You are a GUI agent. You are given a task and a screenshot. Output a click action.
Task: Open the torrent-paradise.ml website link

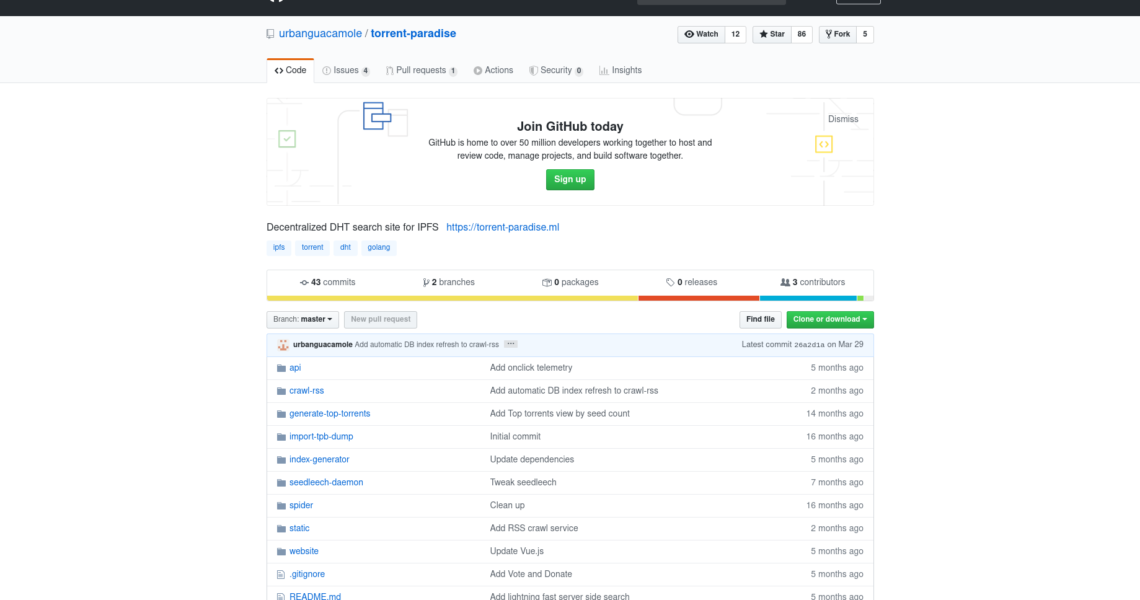502,227
